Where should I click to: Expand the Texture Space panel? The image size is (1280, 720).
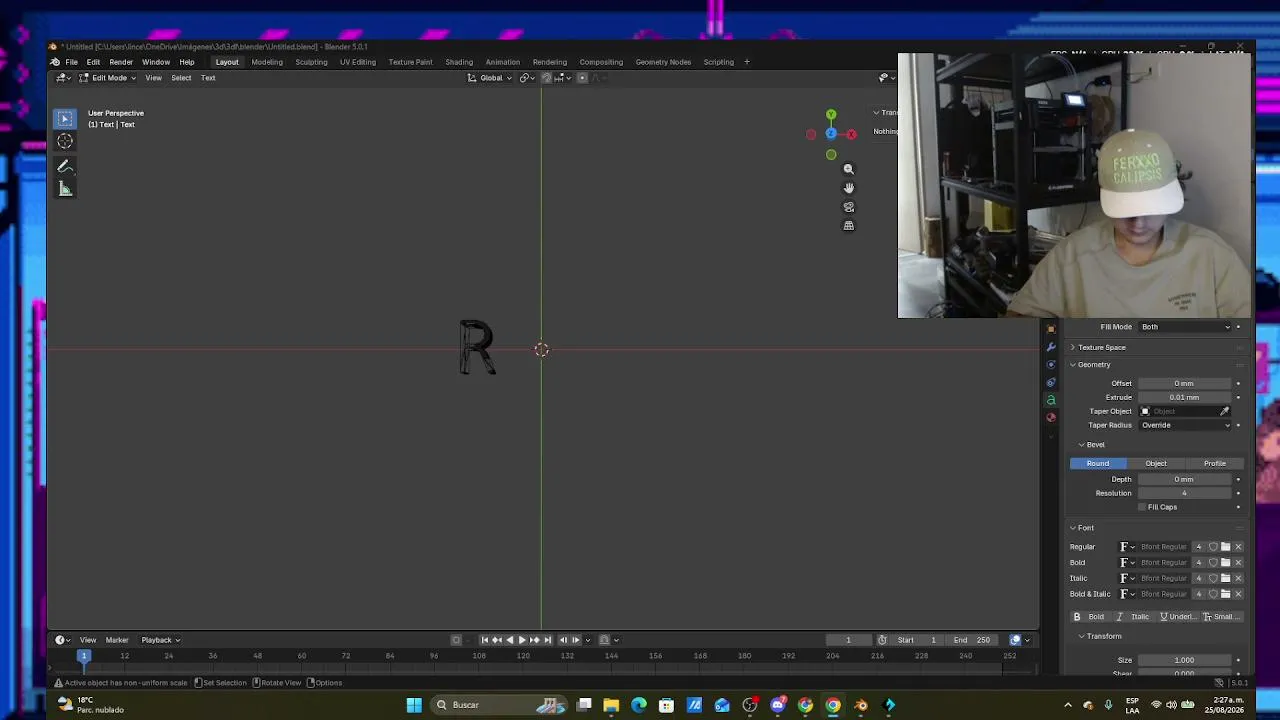(x=1100, y=347)
